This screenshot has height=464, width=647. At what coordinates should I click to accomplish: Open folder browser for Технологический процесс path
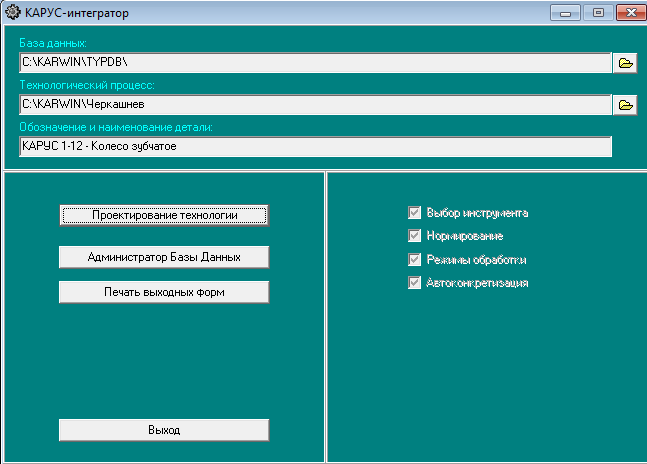pyautogui.click(x=625, y=105)
